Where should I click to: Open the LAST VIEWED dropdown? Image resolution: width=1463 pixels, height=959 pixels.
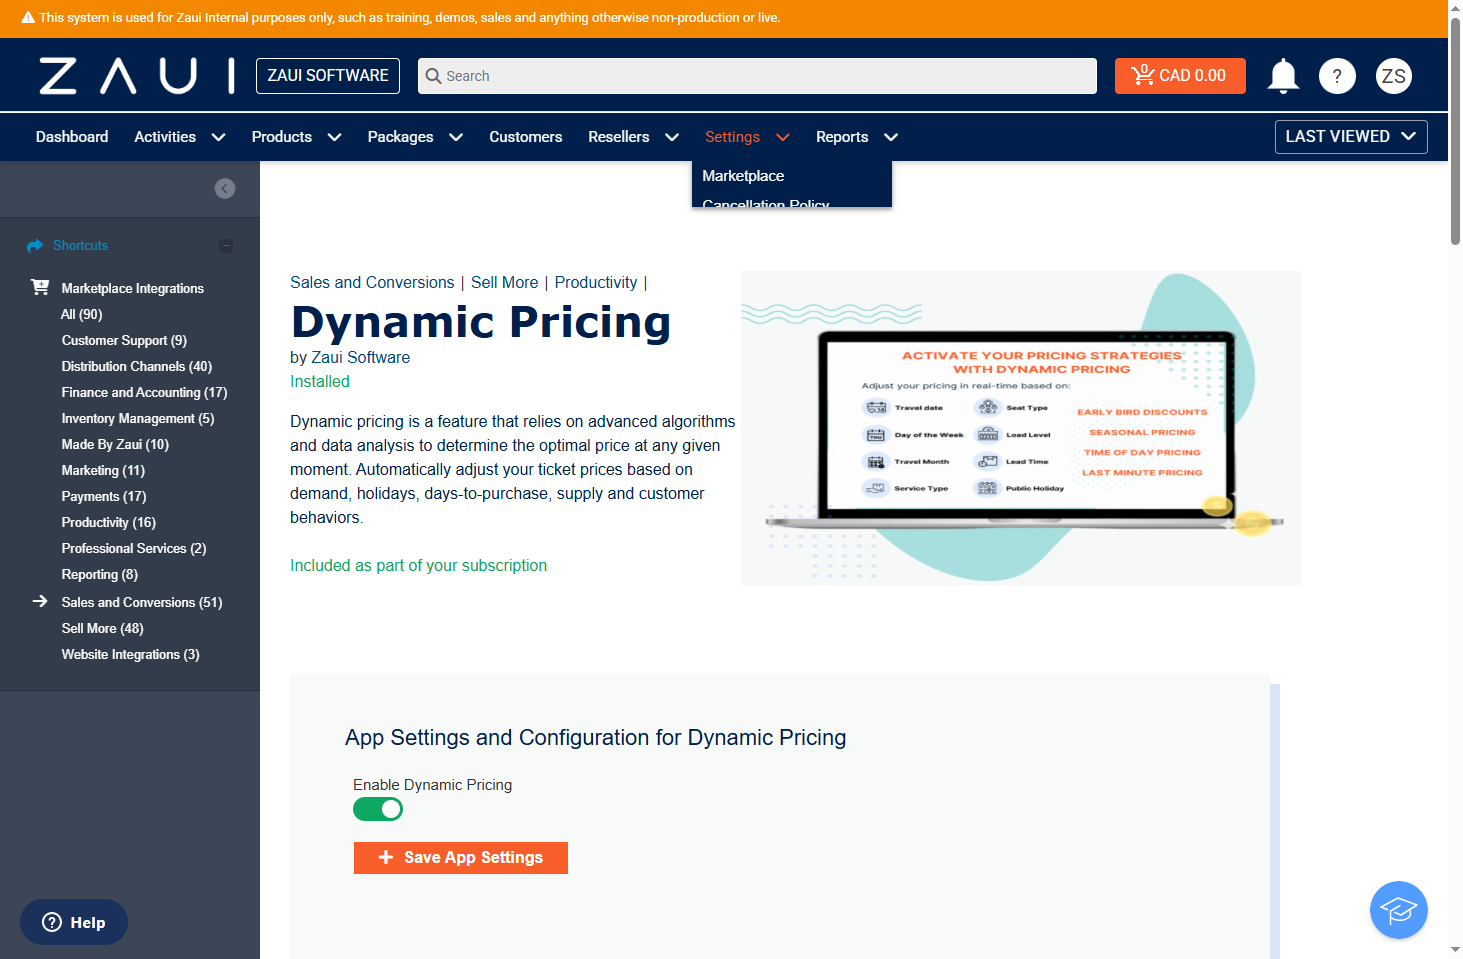point(1351,137)
